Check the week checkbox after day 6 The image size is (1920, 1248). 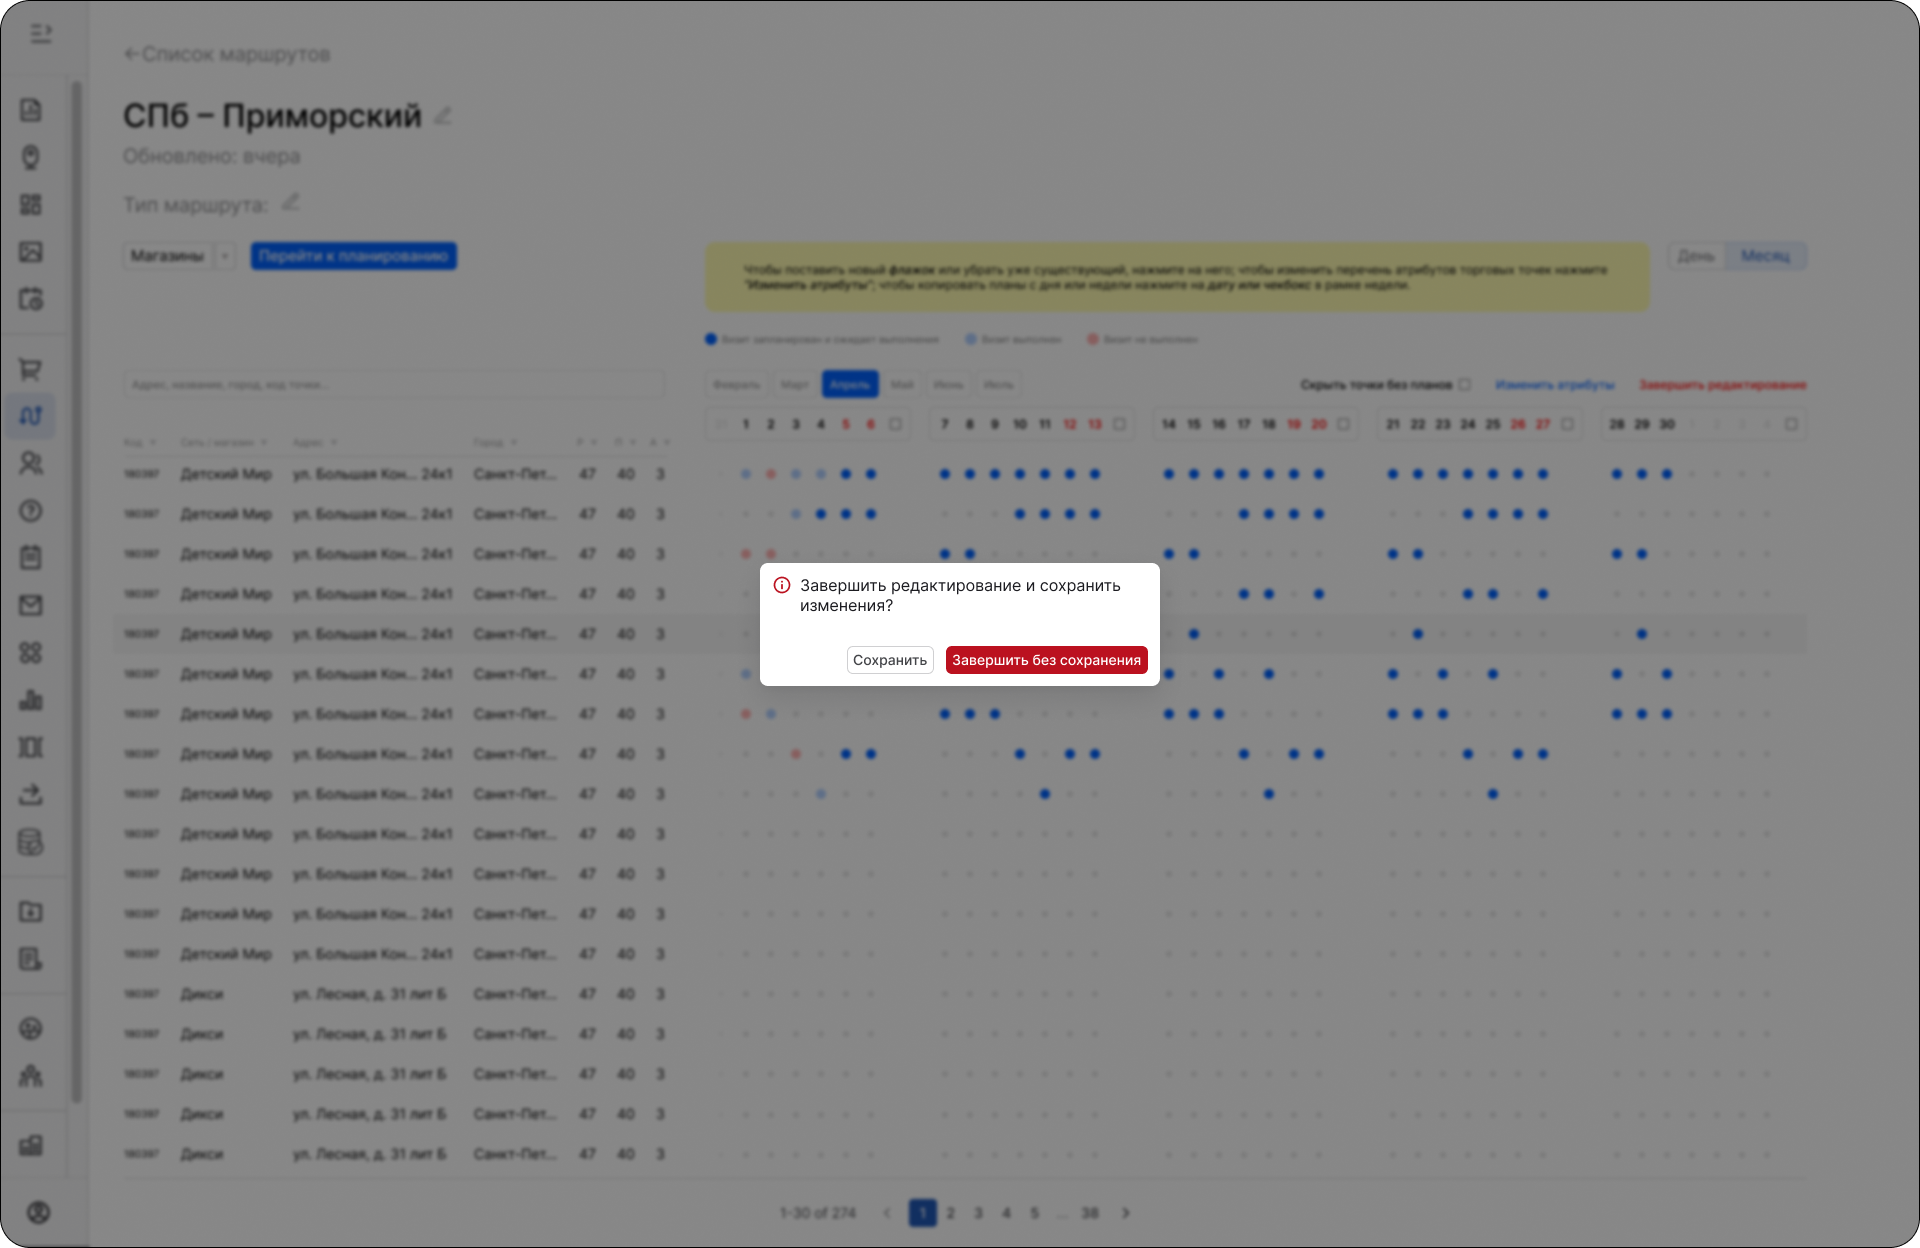click(x=896, y=424)
